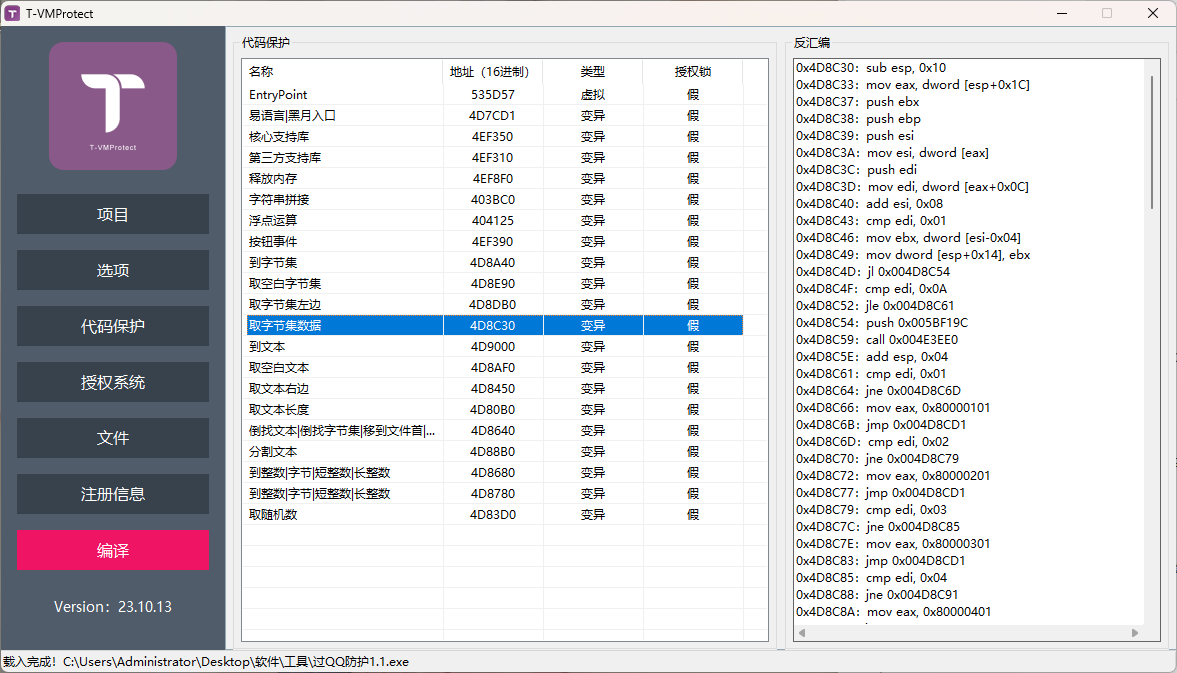Click the disassembly panel vertical scrollbar
Image resolution: width=1177 pixels, height=673 pixels.
[1152, 140]
